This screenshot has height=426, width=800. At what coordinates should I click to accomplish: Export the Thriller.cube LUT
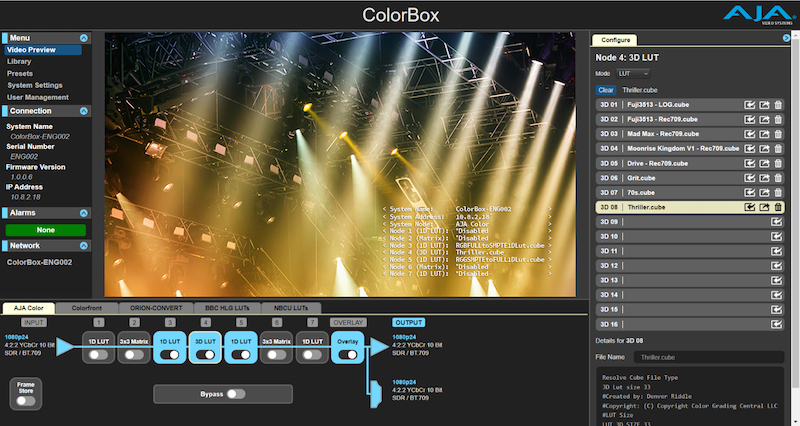pos(764,207)
